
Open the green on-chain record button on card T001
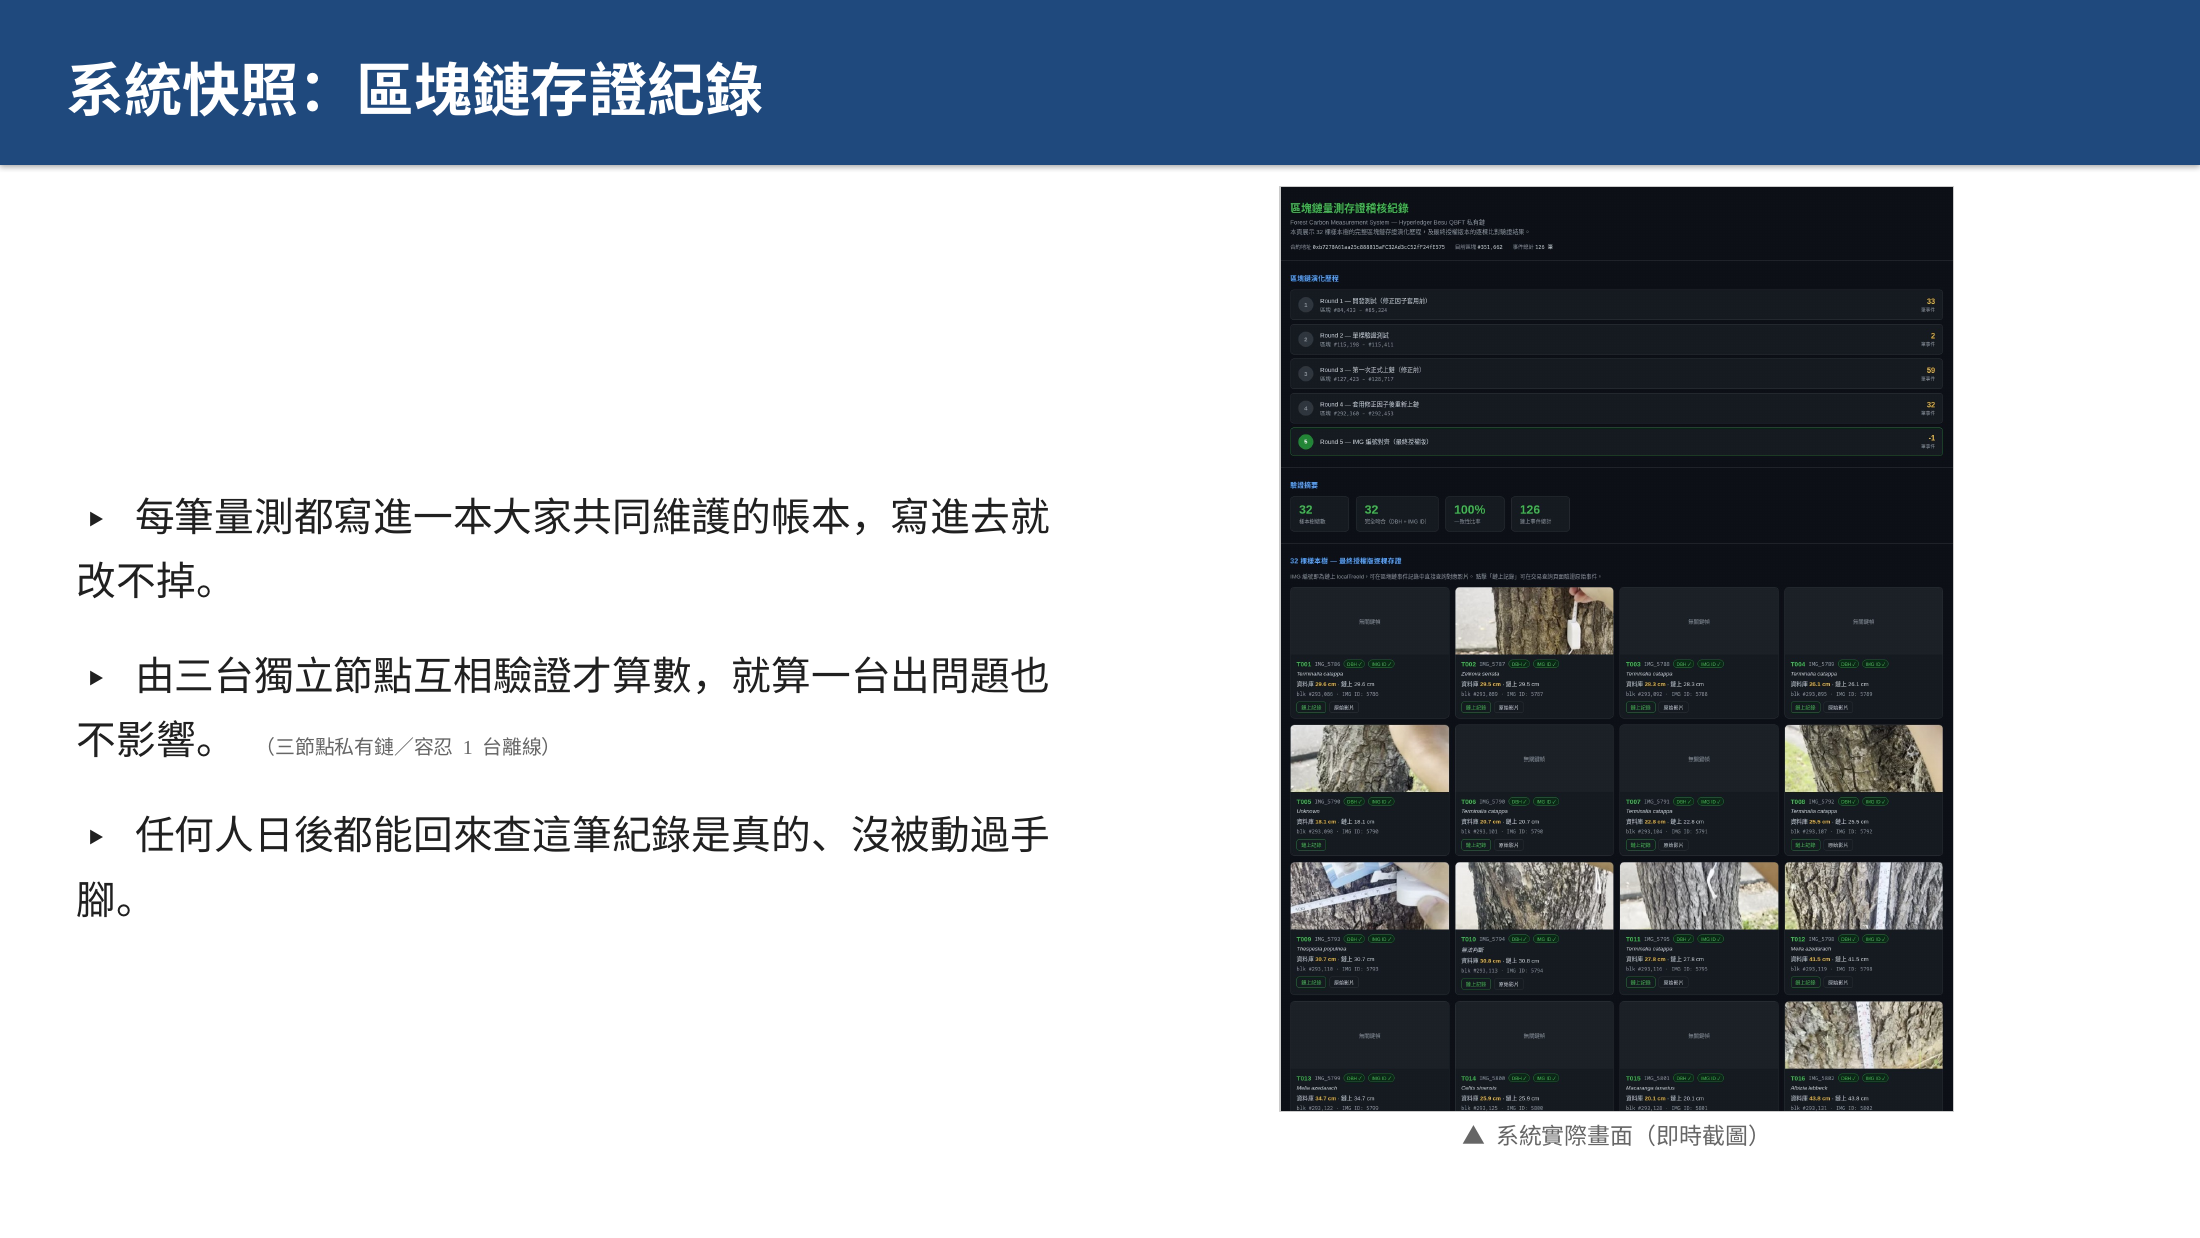coord(1311,707)
